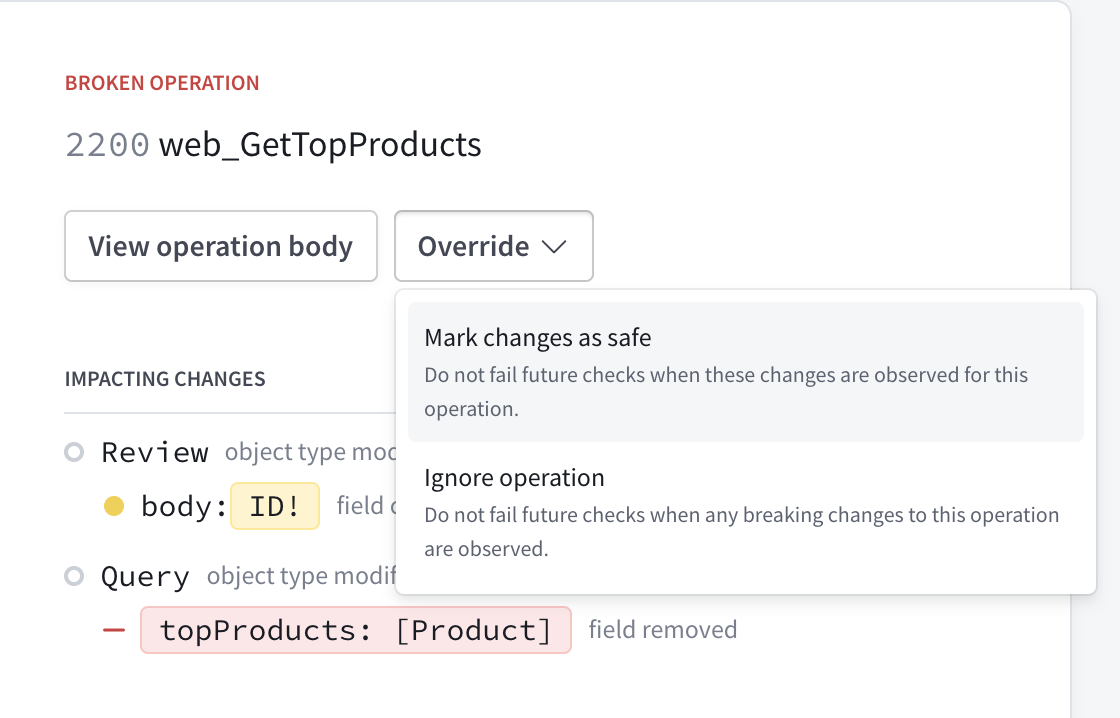Click the View operation body button
The image size is (1120, 718).
(220, 246)
